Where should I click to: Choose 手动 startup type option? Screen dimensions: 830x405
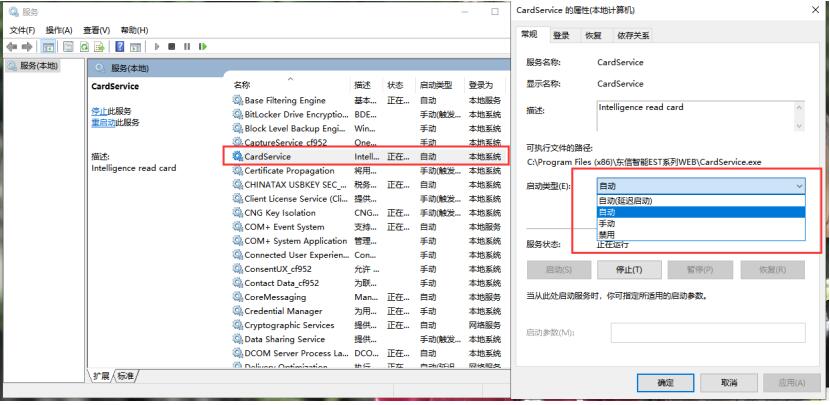click(x=607, y=223)
